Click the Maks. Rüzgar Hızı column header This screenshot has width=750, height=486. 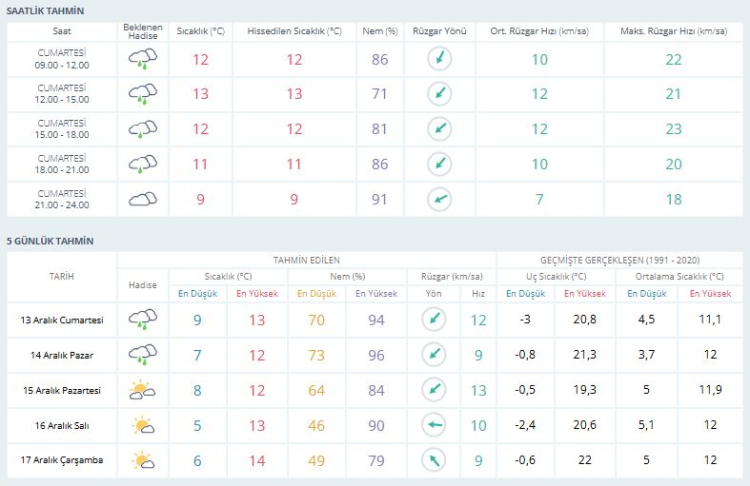673,31
